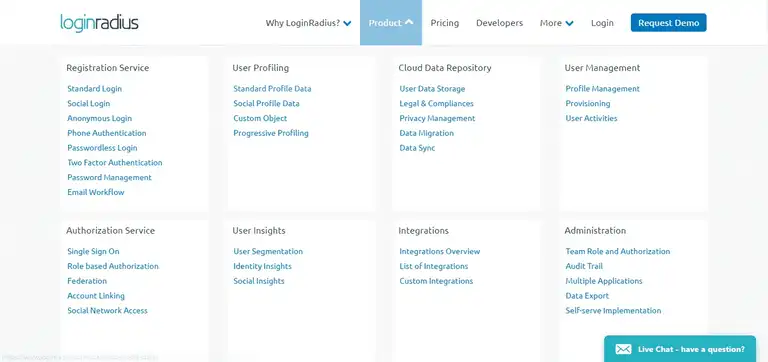768x362 pixels.
Task: Open the Pricing page
Action: 445,23
